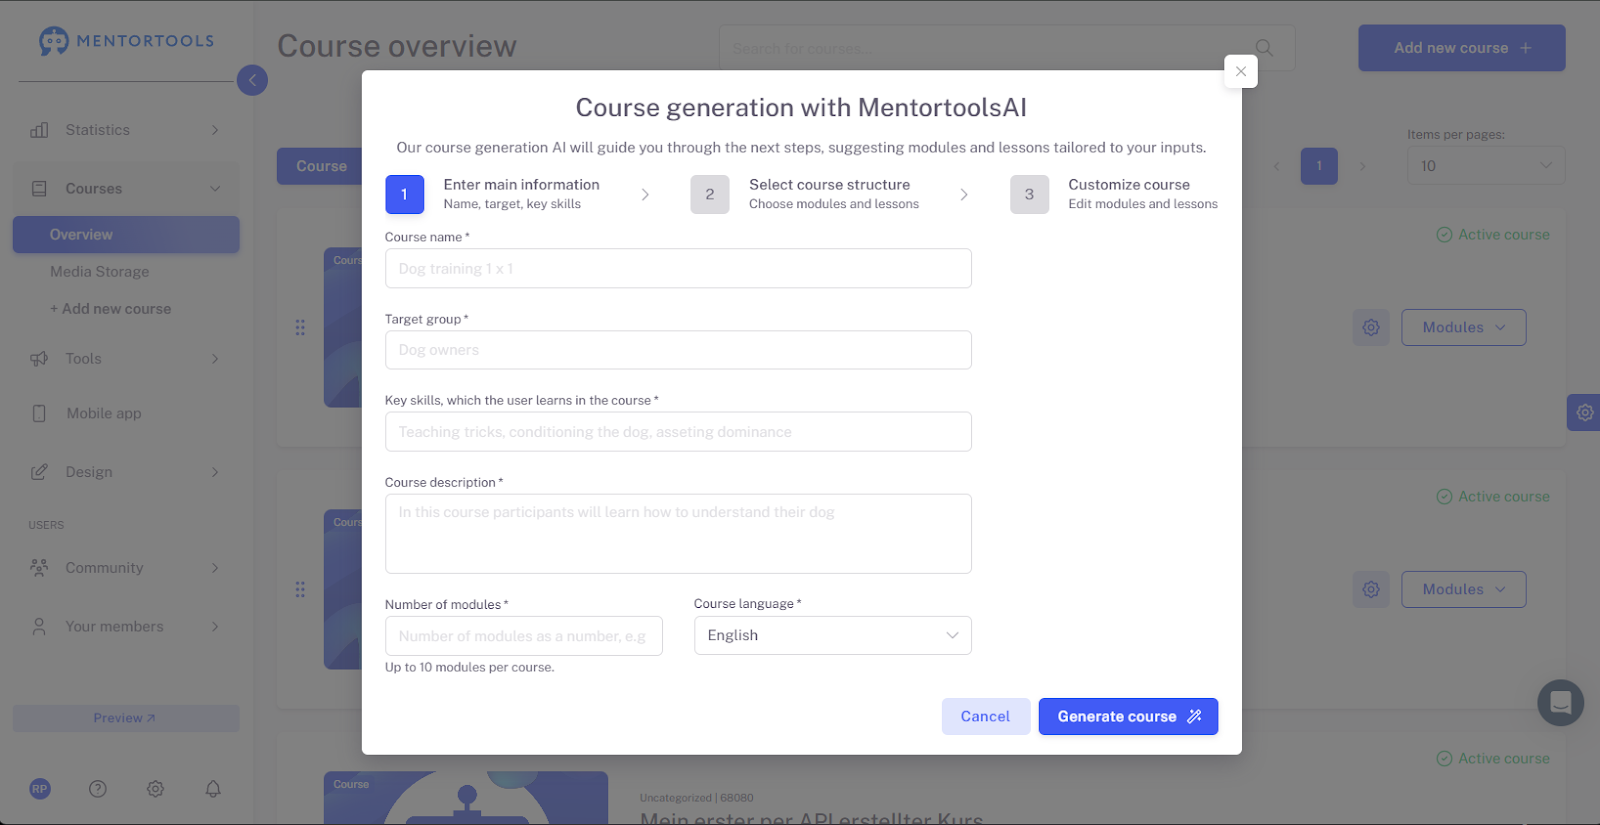The image size is (1600, 825).
Task: Focus the Key skills field
Action: [x=678, y=432]
